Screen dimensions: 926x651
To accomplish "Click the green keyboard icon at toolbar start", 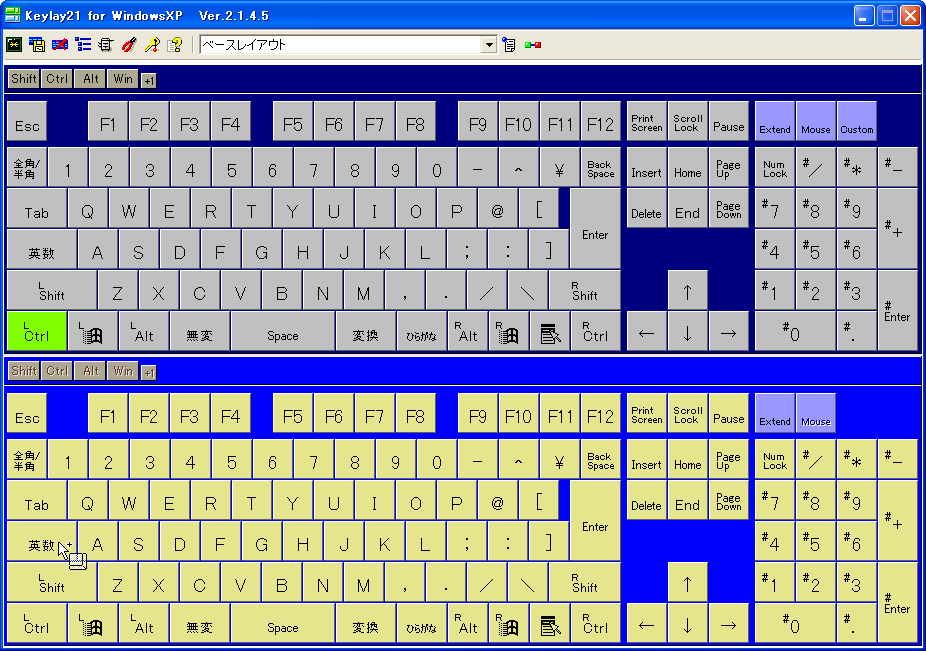I will 14,44.
